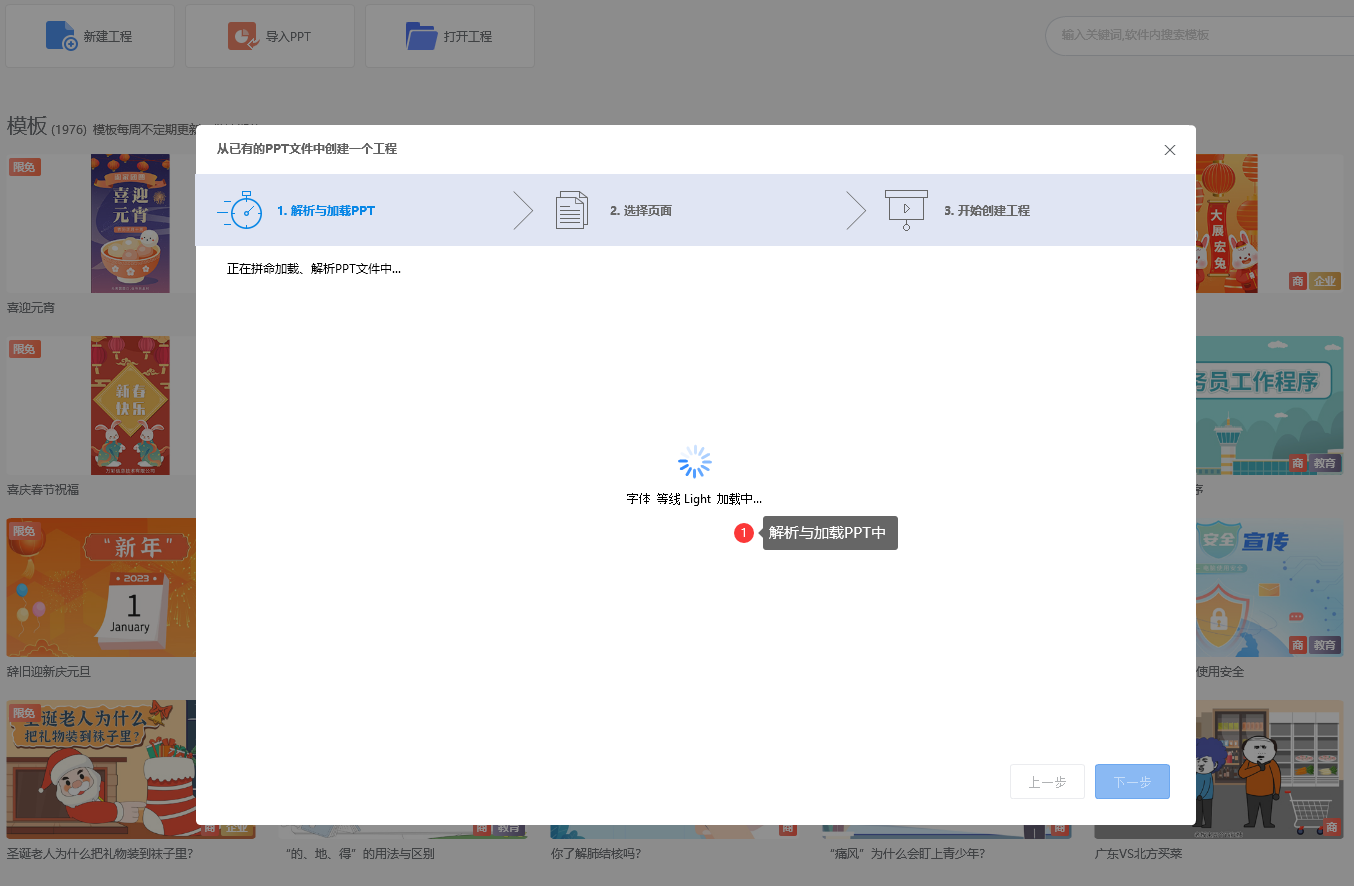Click the 上一步 button
Viewport: 1354px width, 886px height.
1047,782
